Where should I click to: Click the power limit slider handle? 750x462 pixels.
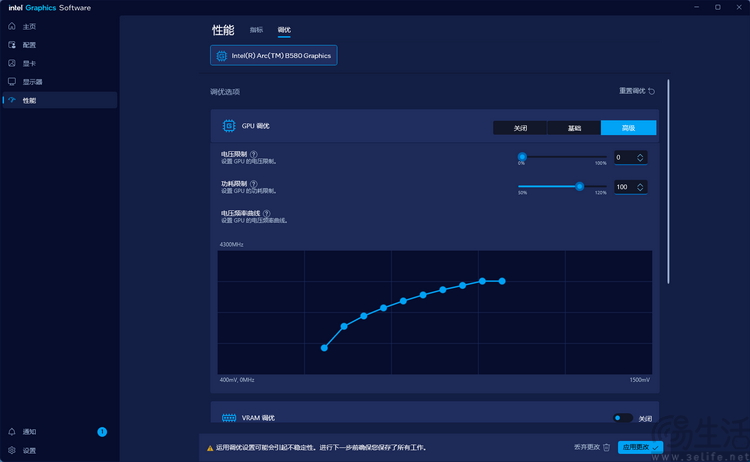click(579, 186)
